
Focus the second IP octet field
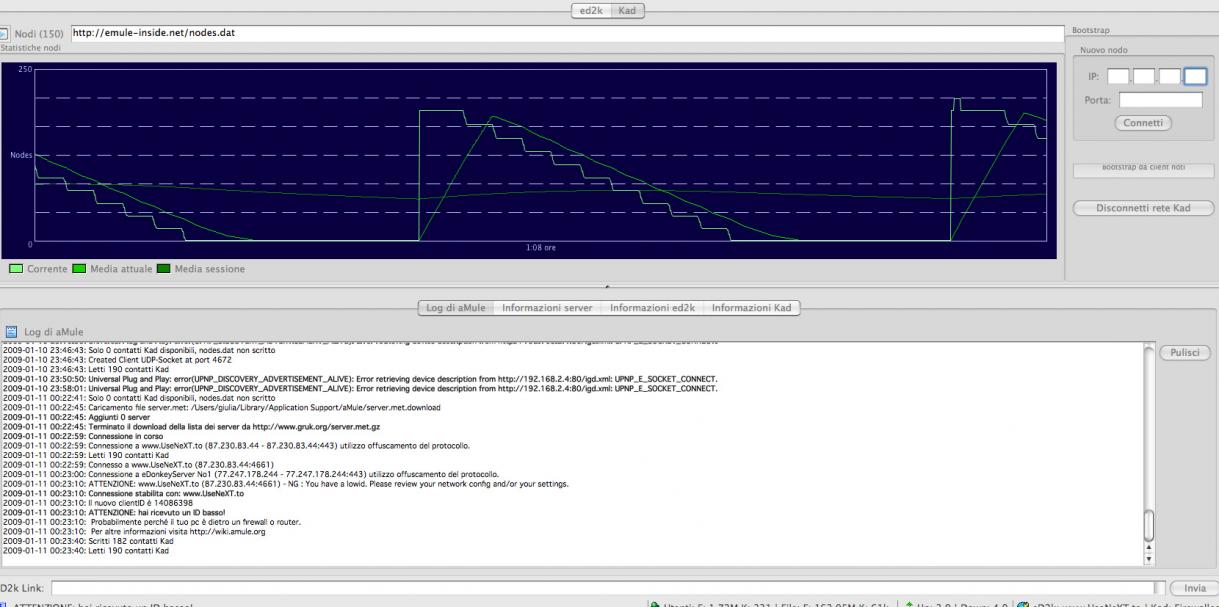tap(1144, 75)
